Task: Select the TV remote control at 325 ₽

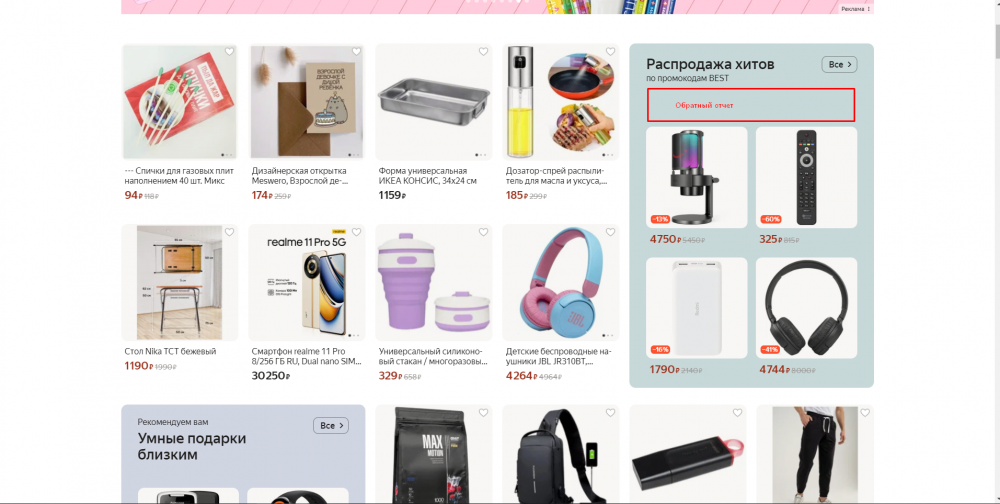Action: pyautogui.click(x=806, y=177)
